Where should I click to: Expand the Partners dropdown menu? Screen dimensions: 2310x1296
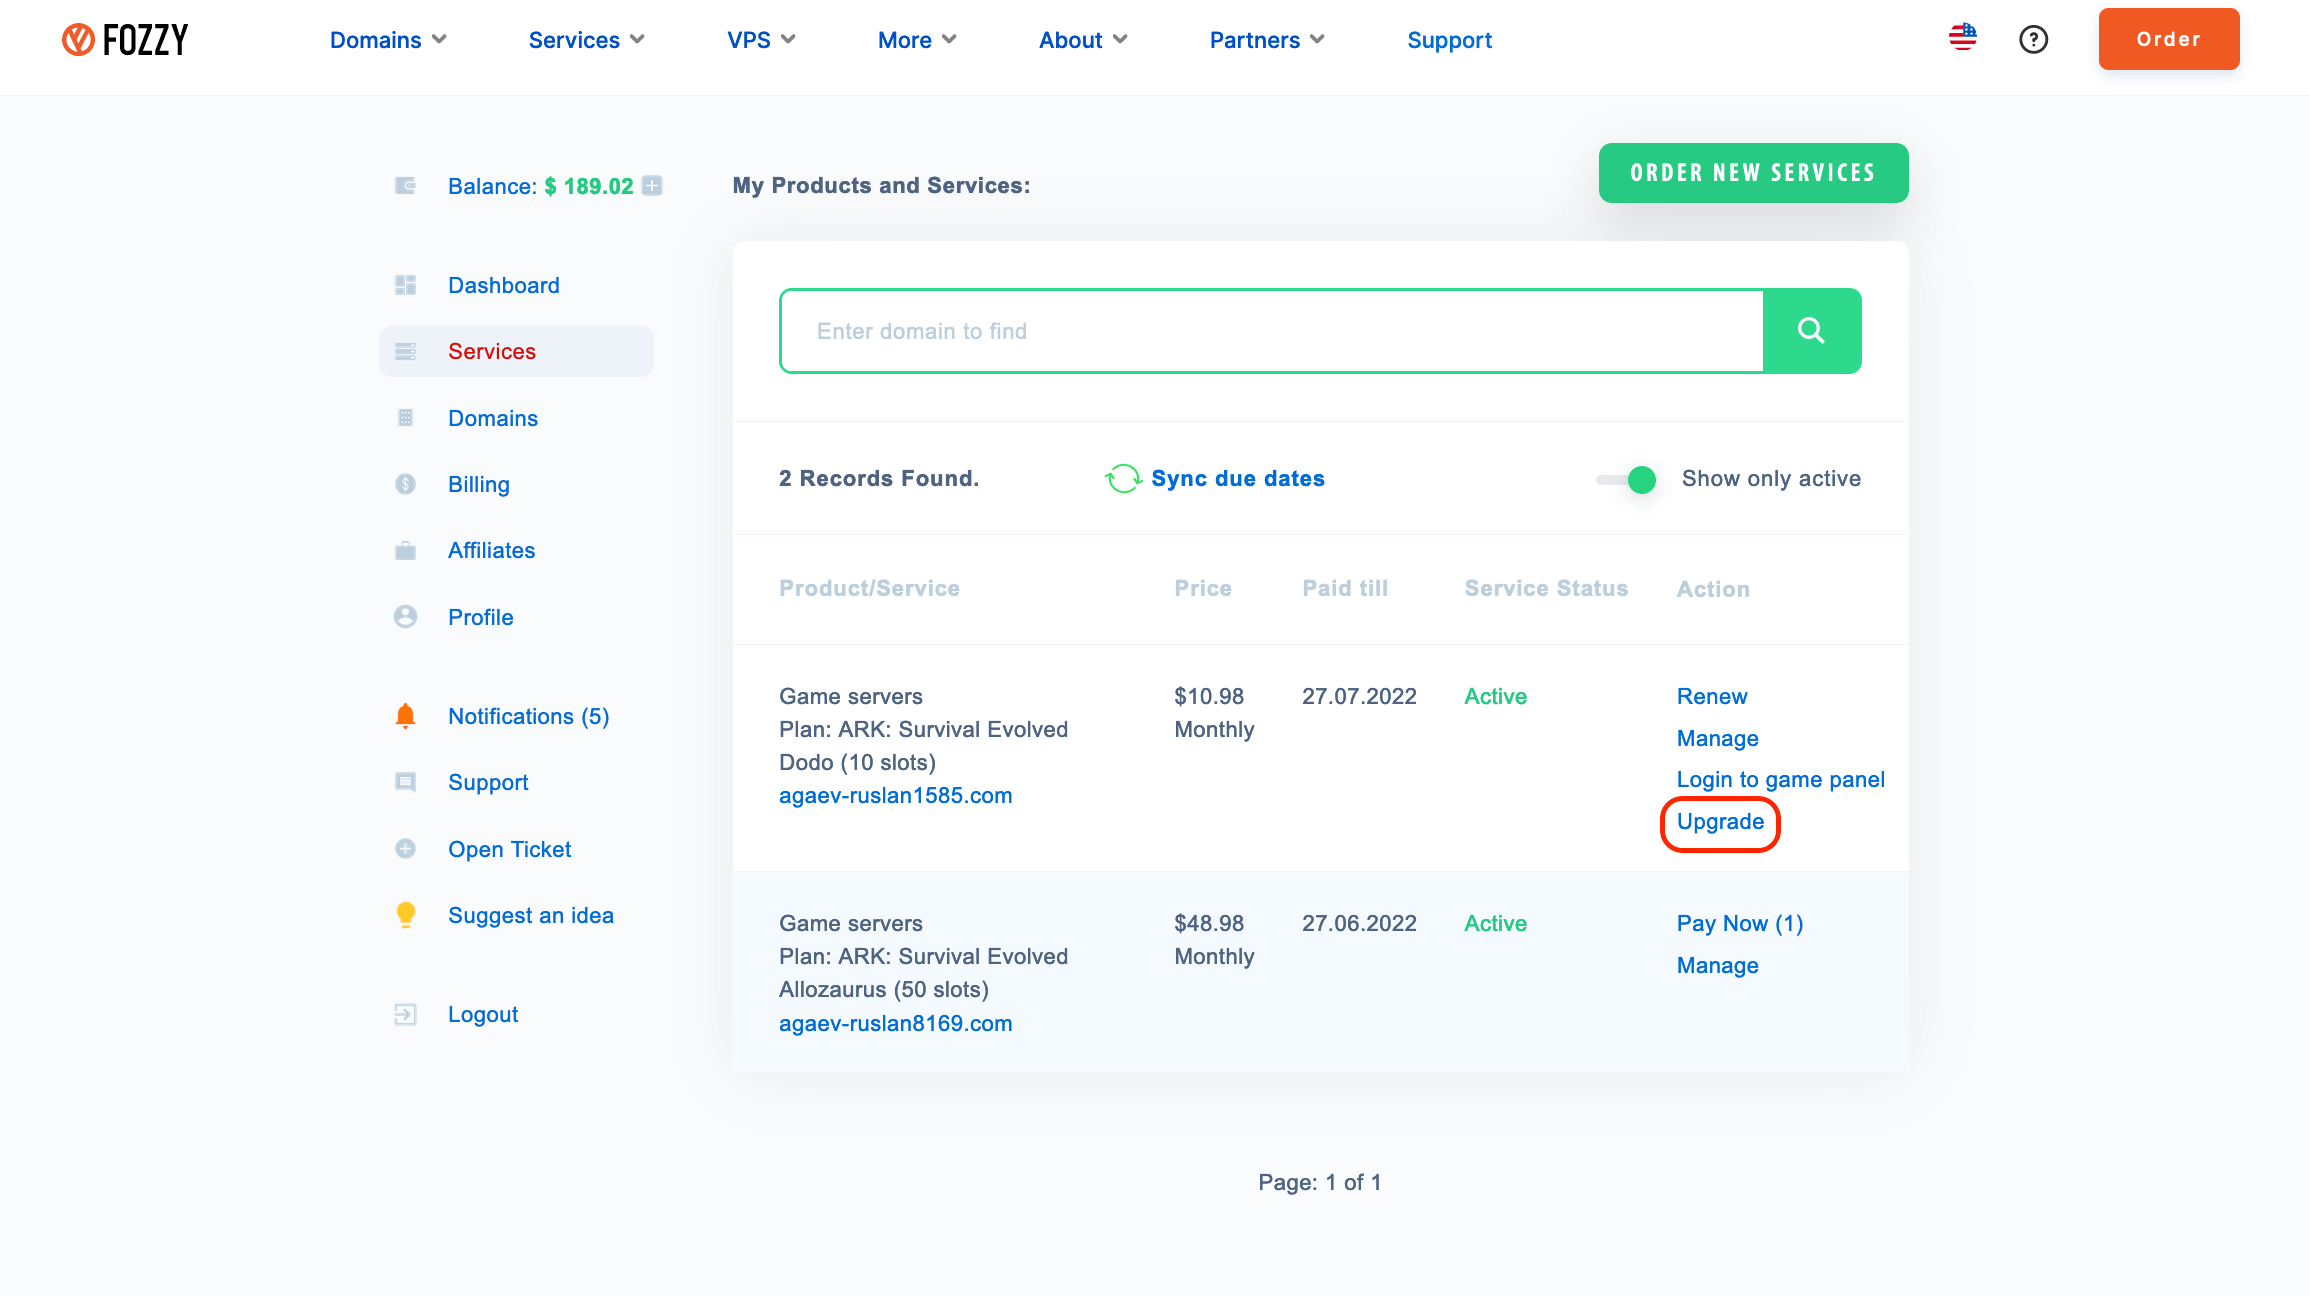tap(1267, 40)
